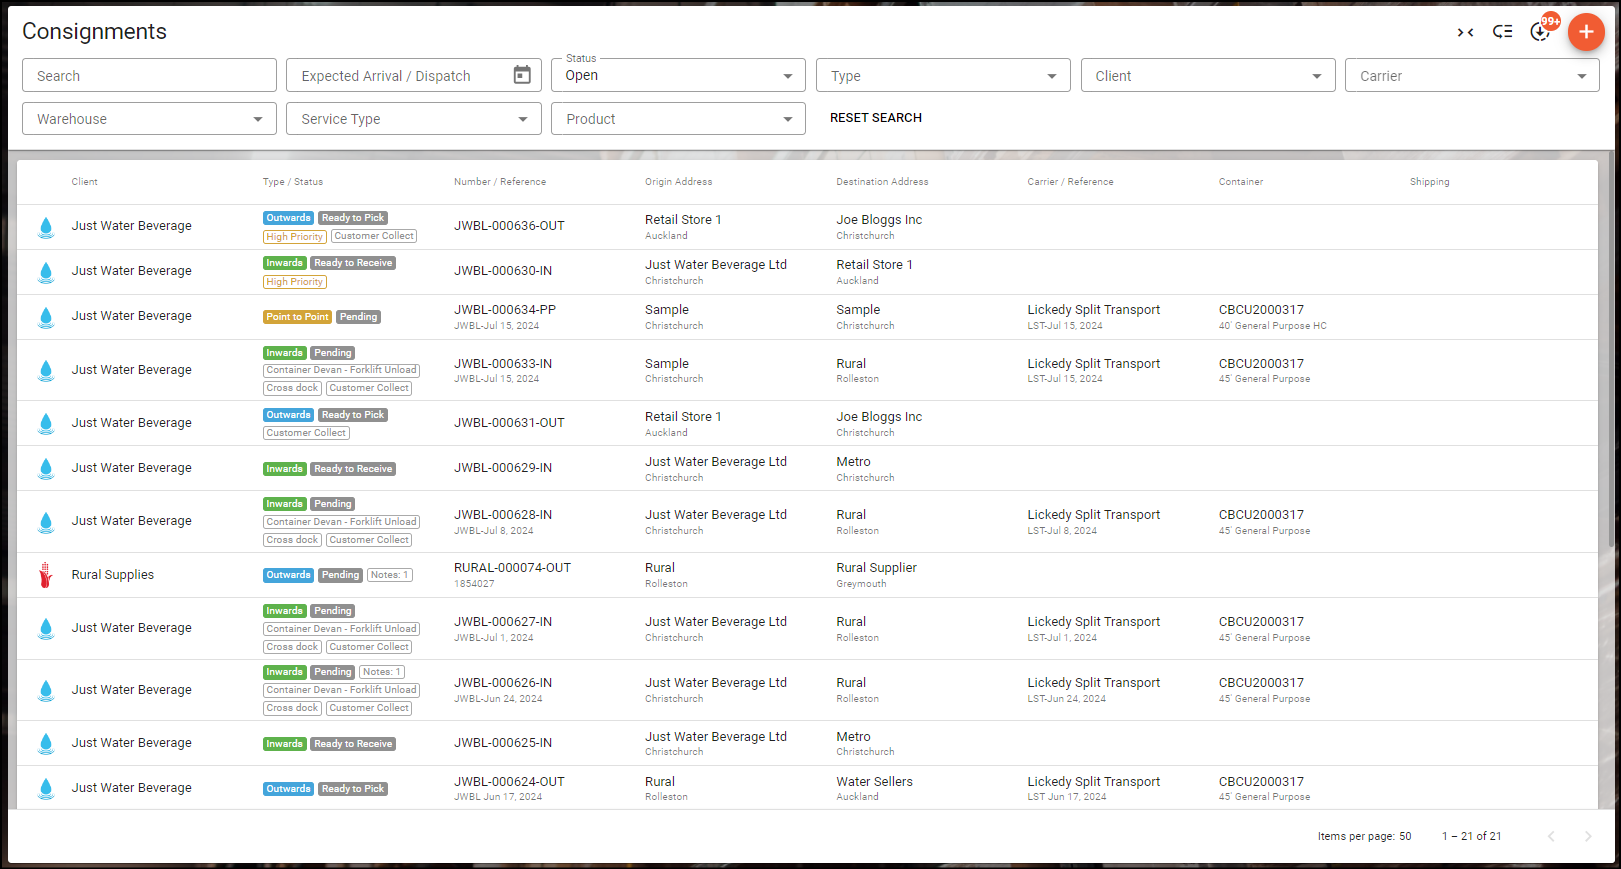Image resolution: width=1621 pixels, height=869 pixels.
Task: Expand the Carrier filter dropdown
Action: point(1471,76)
